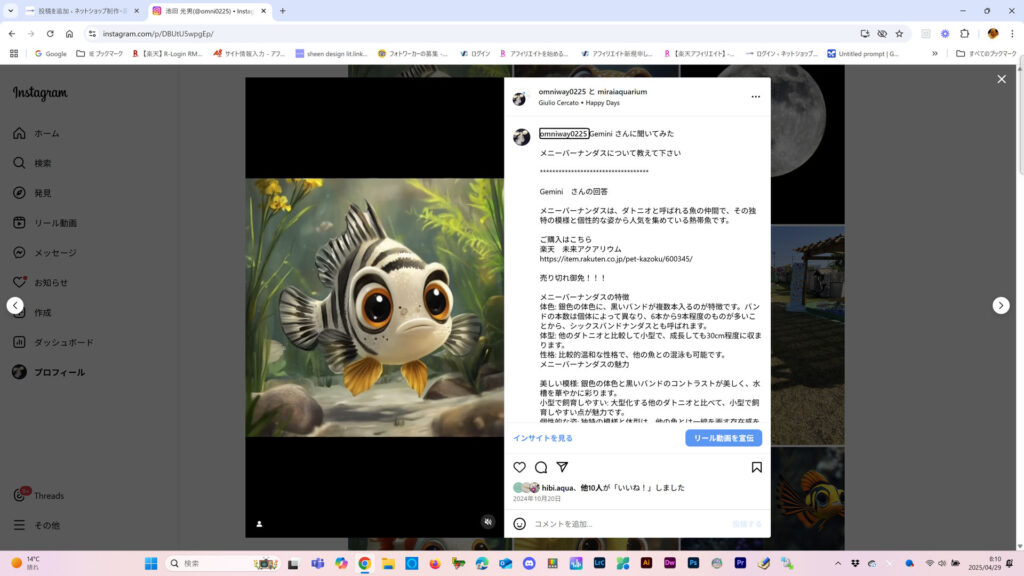Switch to first browser tab 投稿を追加
The image size is (1024, 576).
(82, 11)
